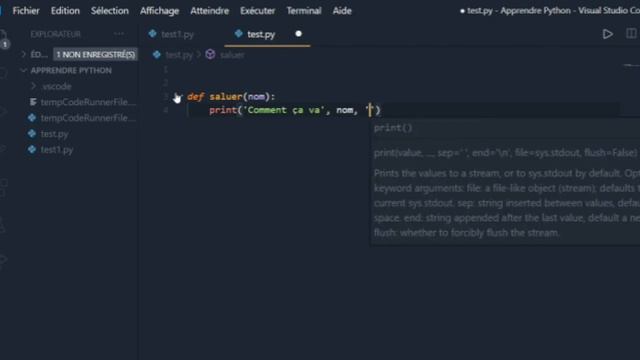This screenshot has height=360, width=640.
Task: Click the saluer symbol cube icon
Action: pos(210,54)
